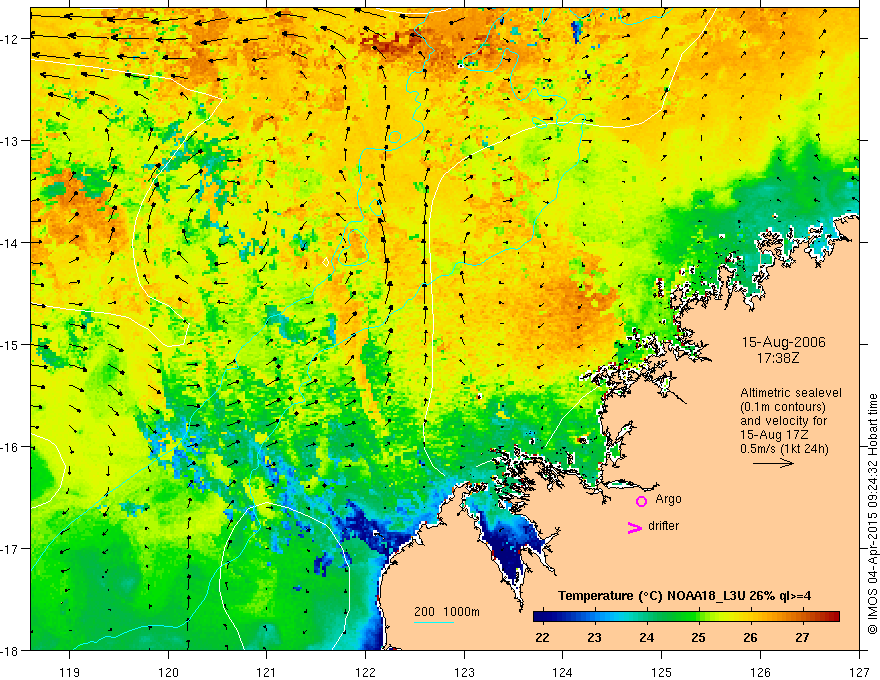Click the longitude axis label '127'

coord(859,672)
